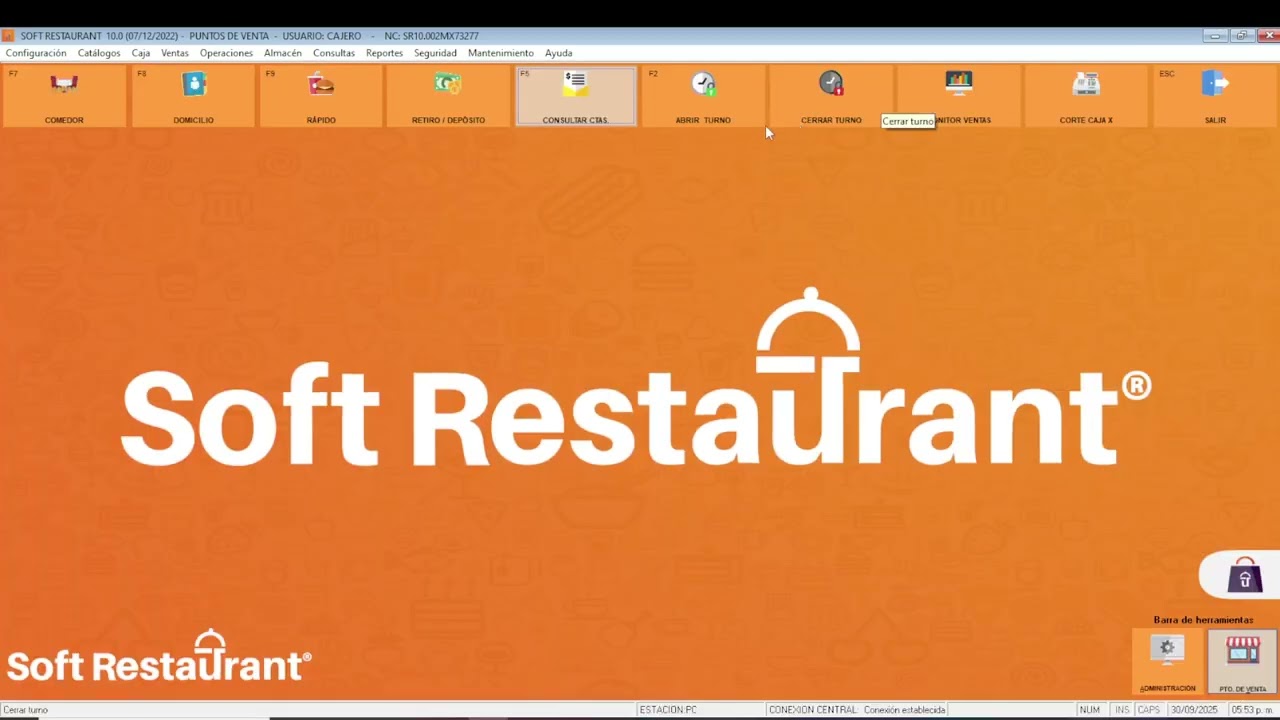This screenshot has height=720, width=1280.
Task: Open the Reportes menu
Action: (384, 53)
